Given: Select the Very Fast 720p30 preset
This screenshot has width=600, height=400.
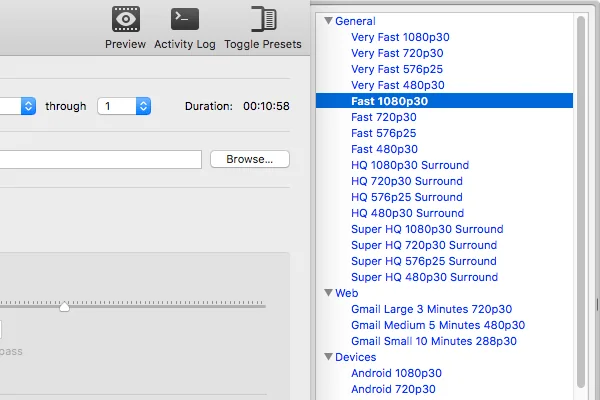Looking at the screenshot, I should (x=397, y=53).
